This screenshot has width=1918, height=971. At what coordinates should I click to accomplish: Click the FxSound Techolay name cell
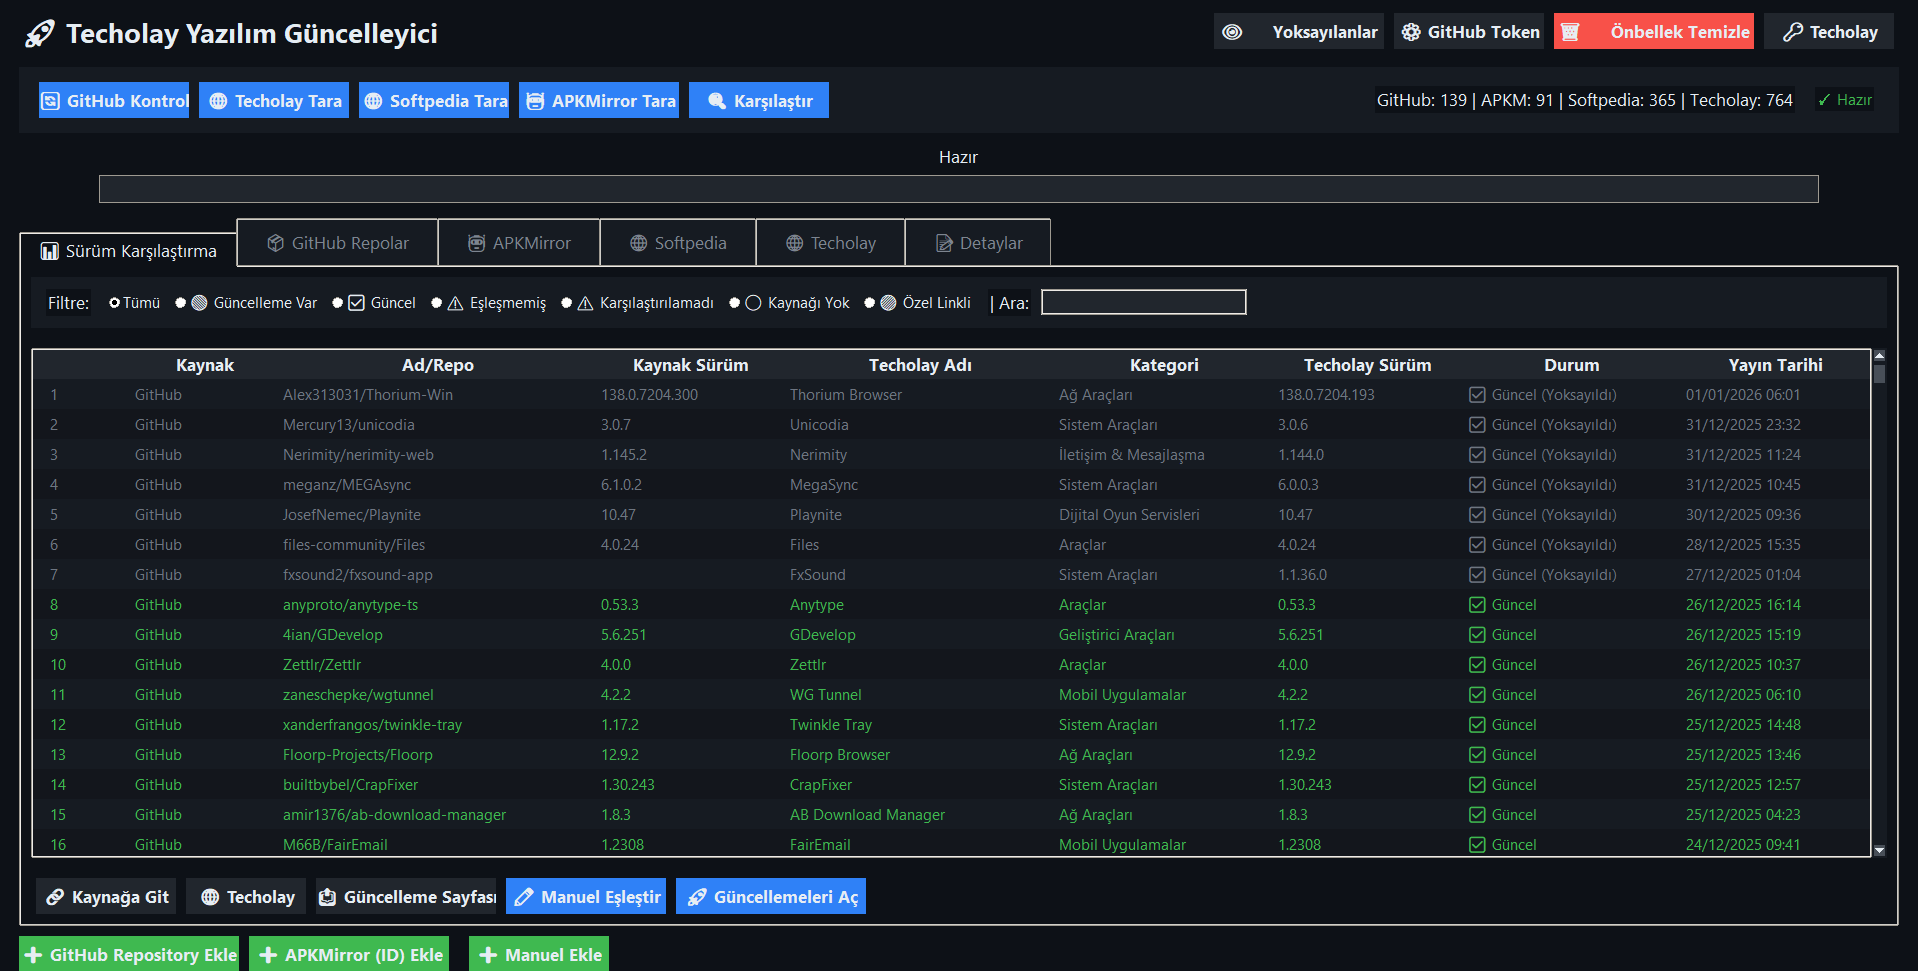point(818,575)
